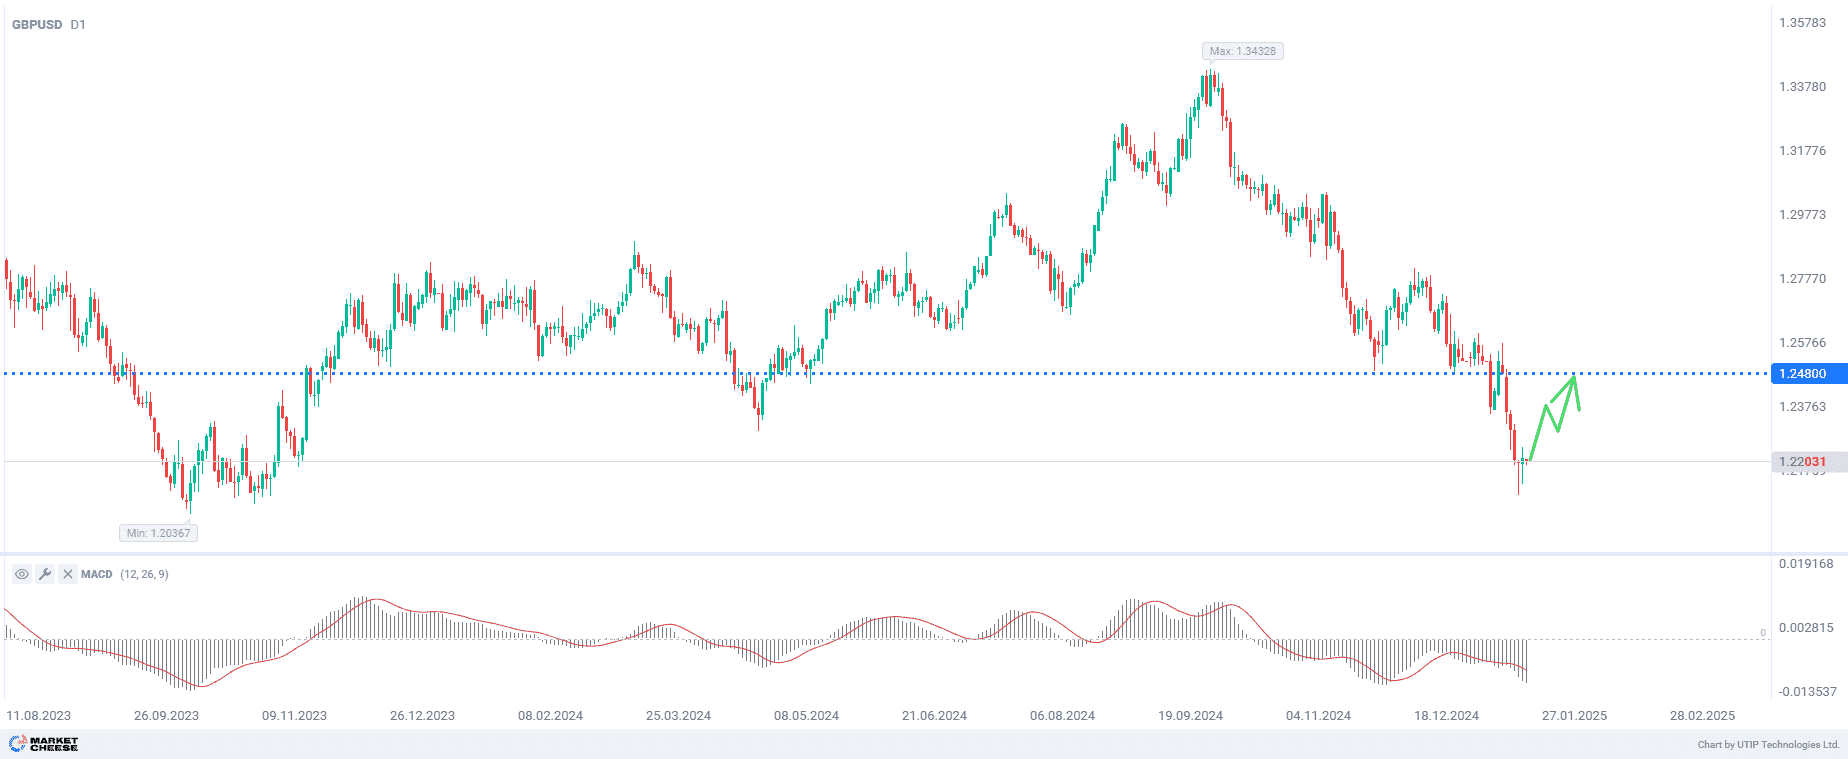Click the MACD zero level label
The image size is (1848, 759).
pyautogui.click(x=1763, y=632)
